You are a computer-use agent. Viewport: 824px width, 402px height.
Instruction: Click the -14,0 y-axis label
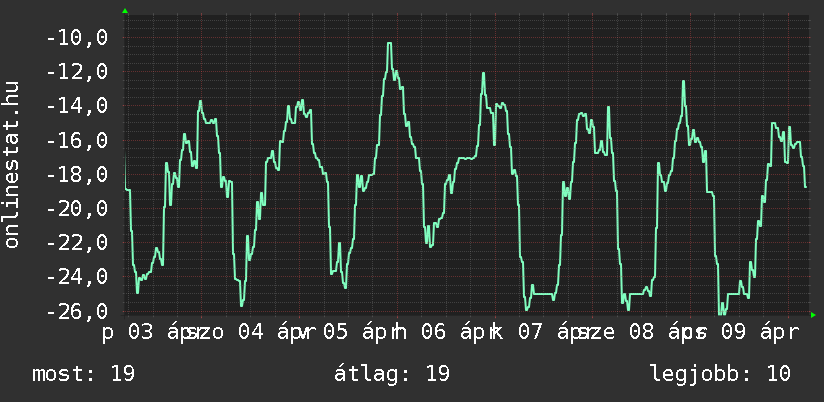(x=76, y=106)
